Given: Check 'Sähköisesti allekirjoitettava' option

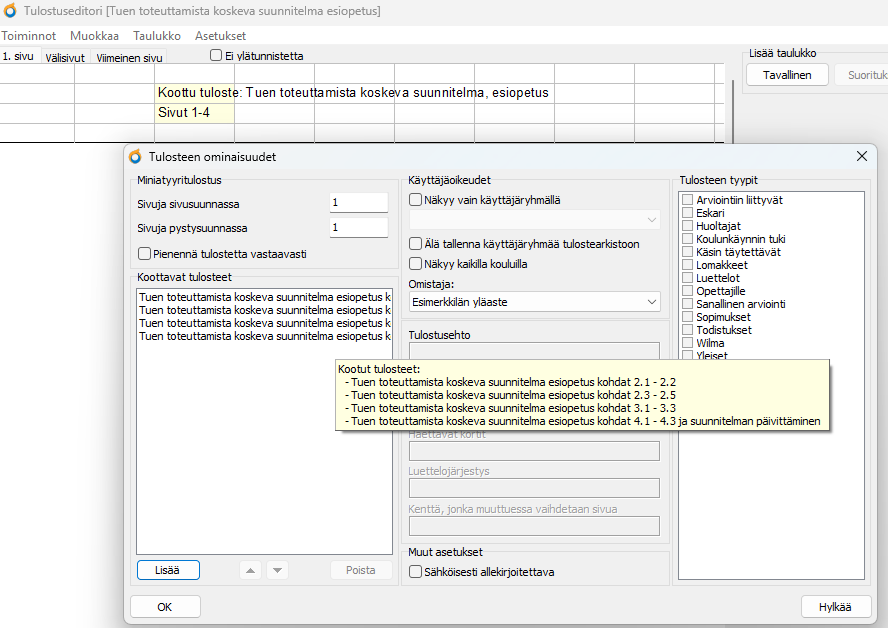Looking at the screenshot, I should tap(416, 572).
